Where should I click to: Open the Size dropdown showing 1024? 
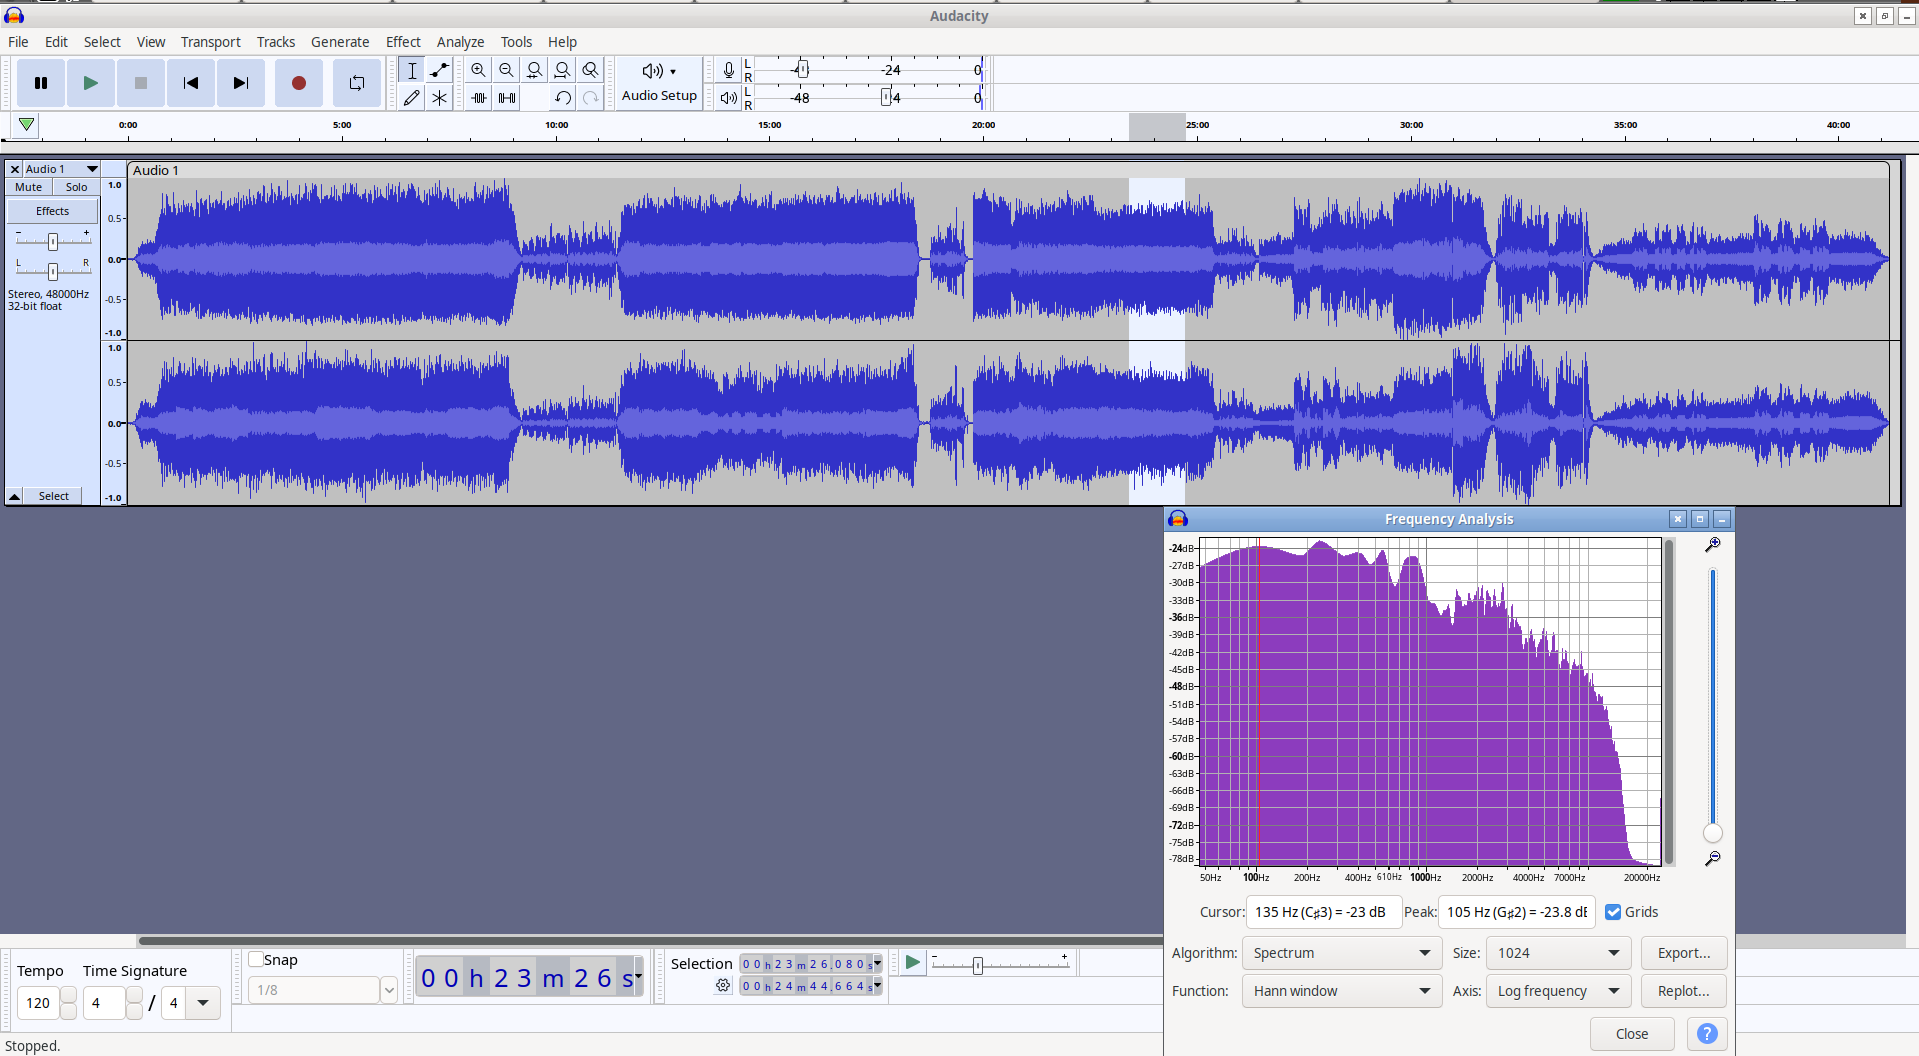point(1558,953)
